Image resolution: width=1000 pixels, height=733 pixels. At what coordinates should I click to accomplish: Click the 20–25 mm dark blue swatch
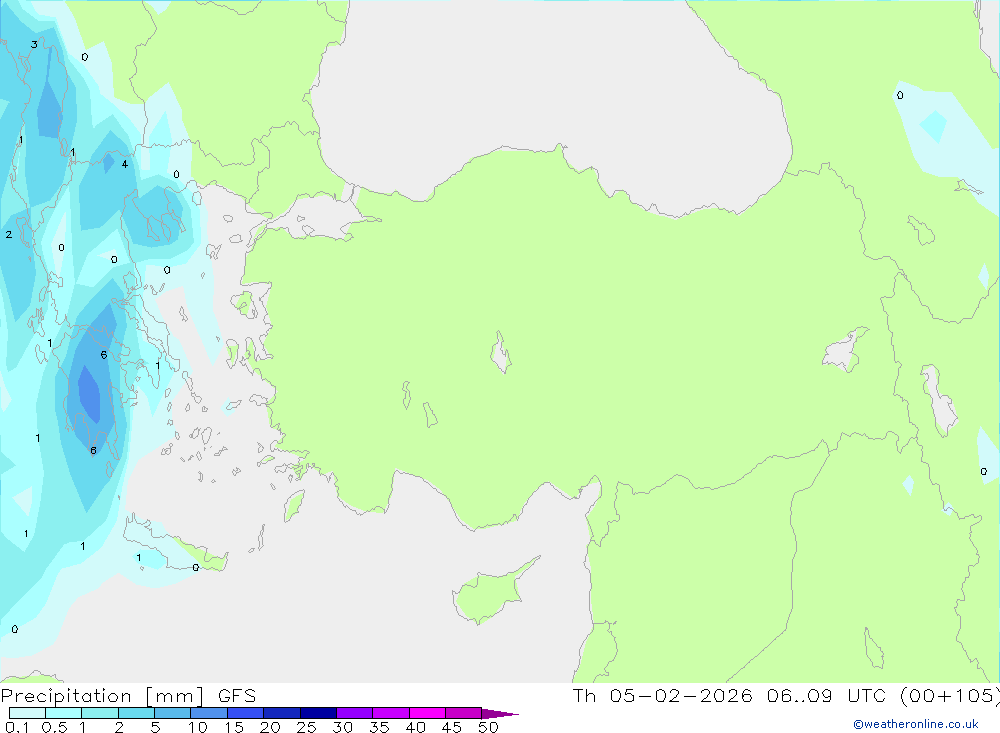(x=281, y=713)
